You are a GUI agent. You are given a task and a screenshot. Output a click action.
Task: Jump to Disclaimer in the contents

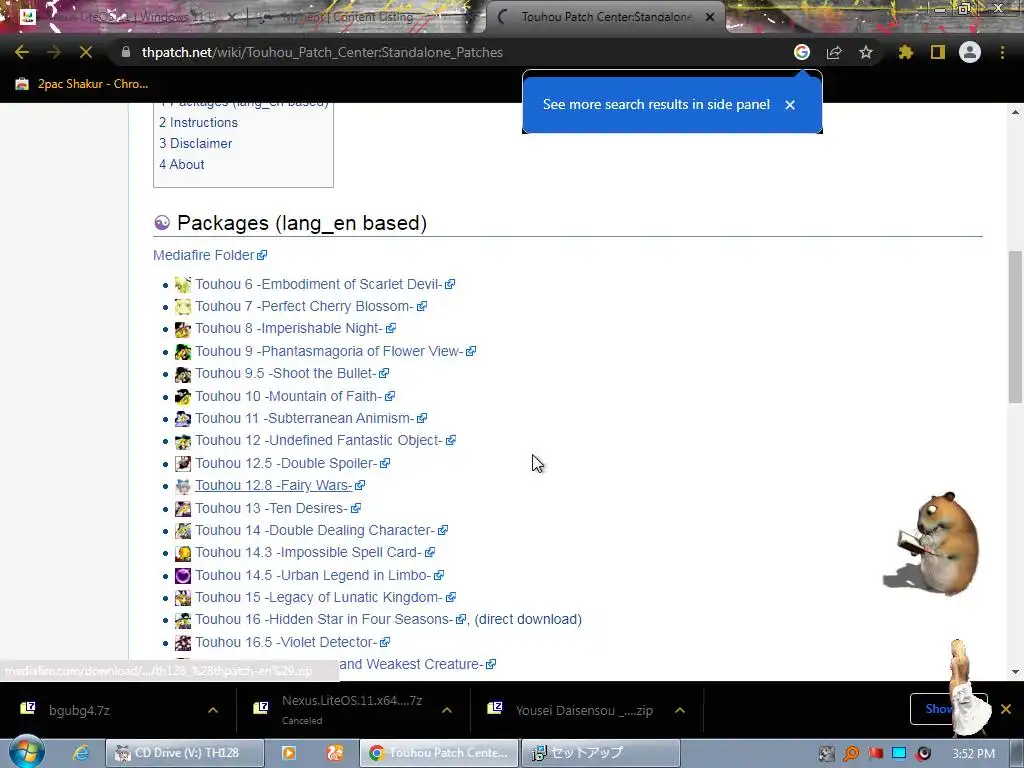pos(196,143)
